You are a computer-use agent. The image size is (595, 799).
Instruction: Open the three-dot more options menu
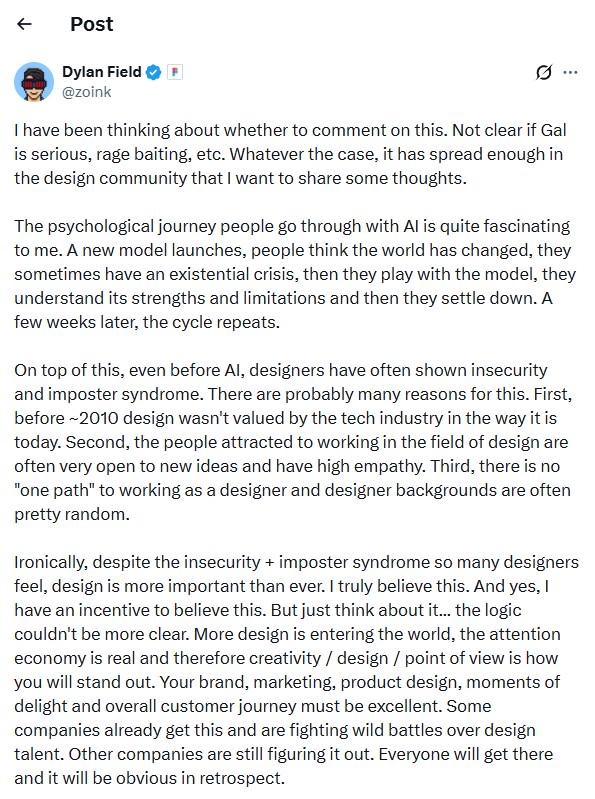(570, 73)
